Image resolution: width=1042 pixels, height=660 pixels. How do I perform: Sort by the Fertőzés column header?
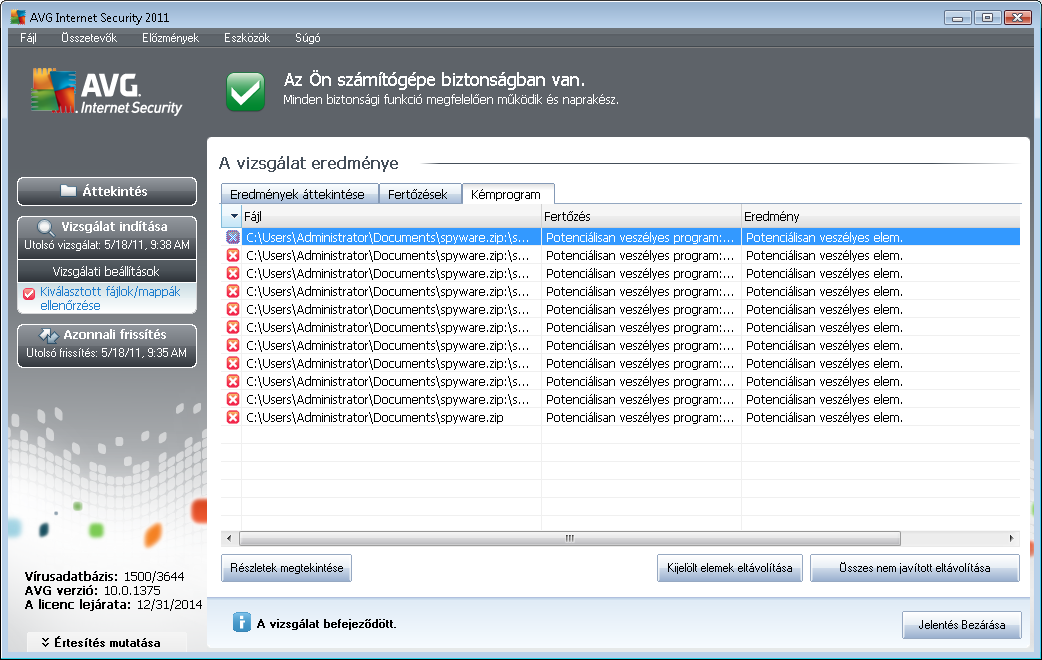pos(641,216)
